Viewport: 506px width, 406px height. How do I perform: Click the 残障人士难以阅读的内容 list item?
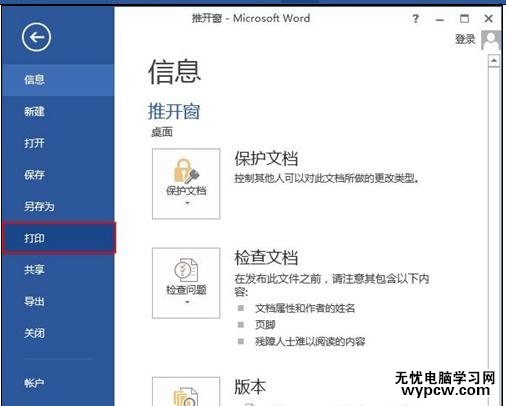[x=310, y=341]
